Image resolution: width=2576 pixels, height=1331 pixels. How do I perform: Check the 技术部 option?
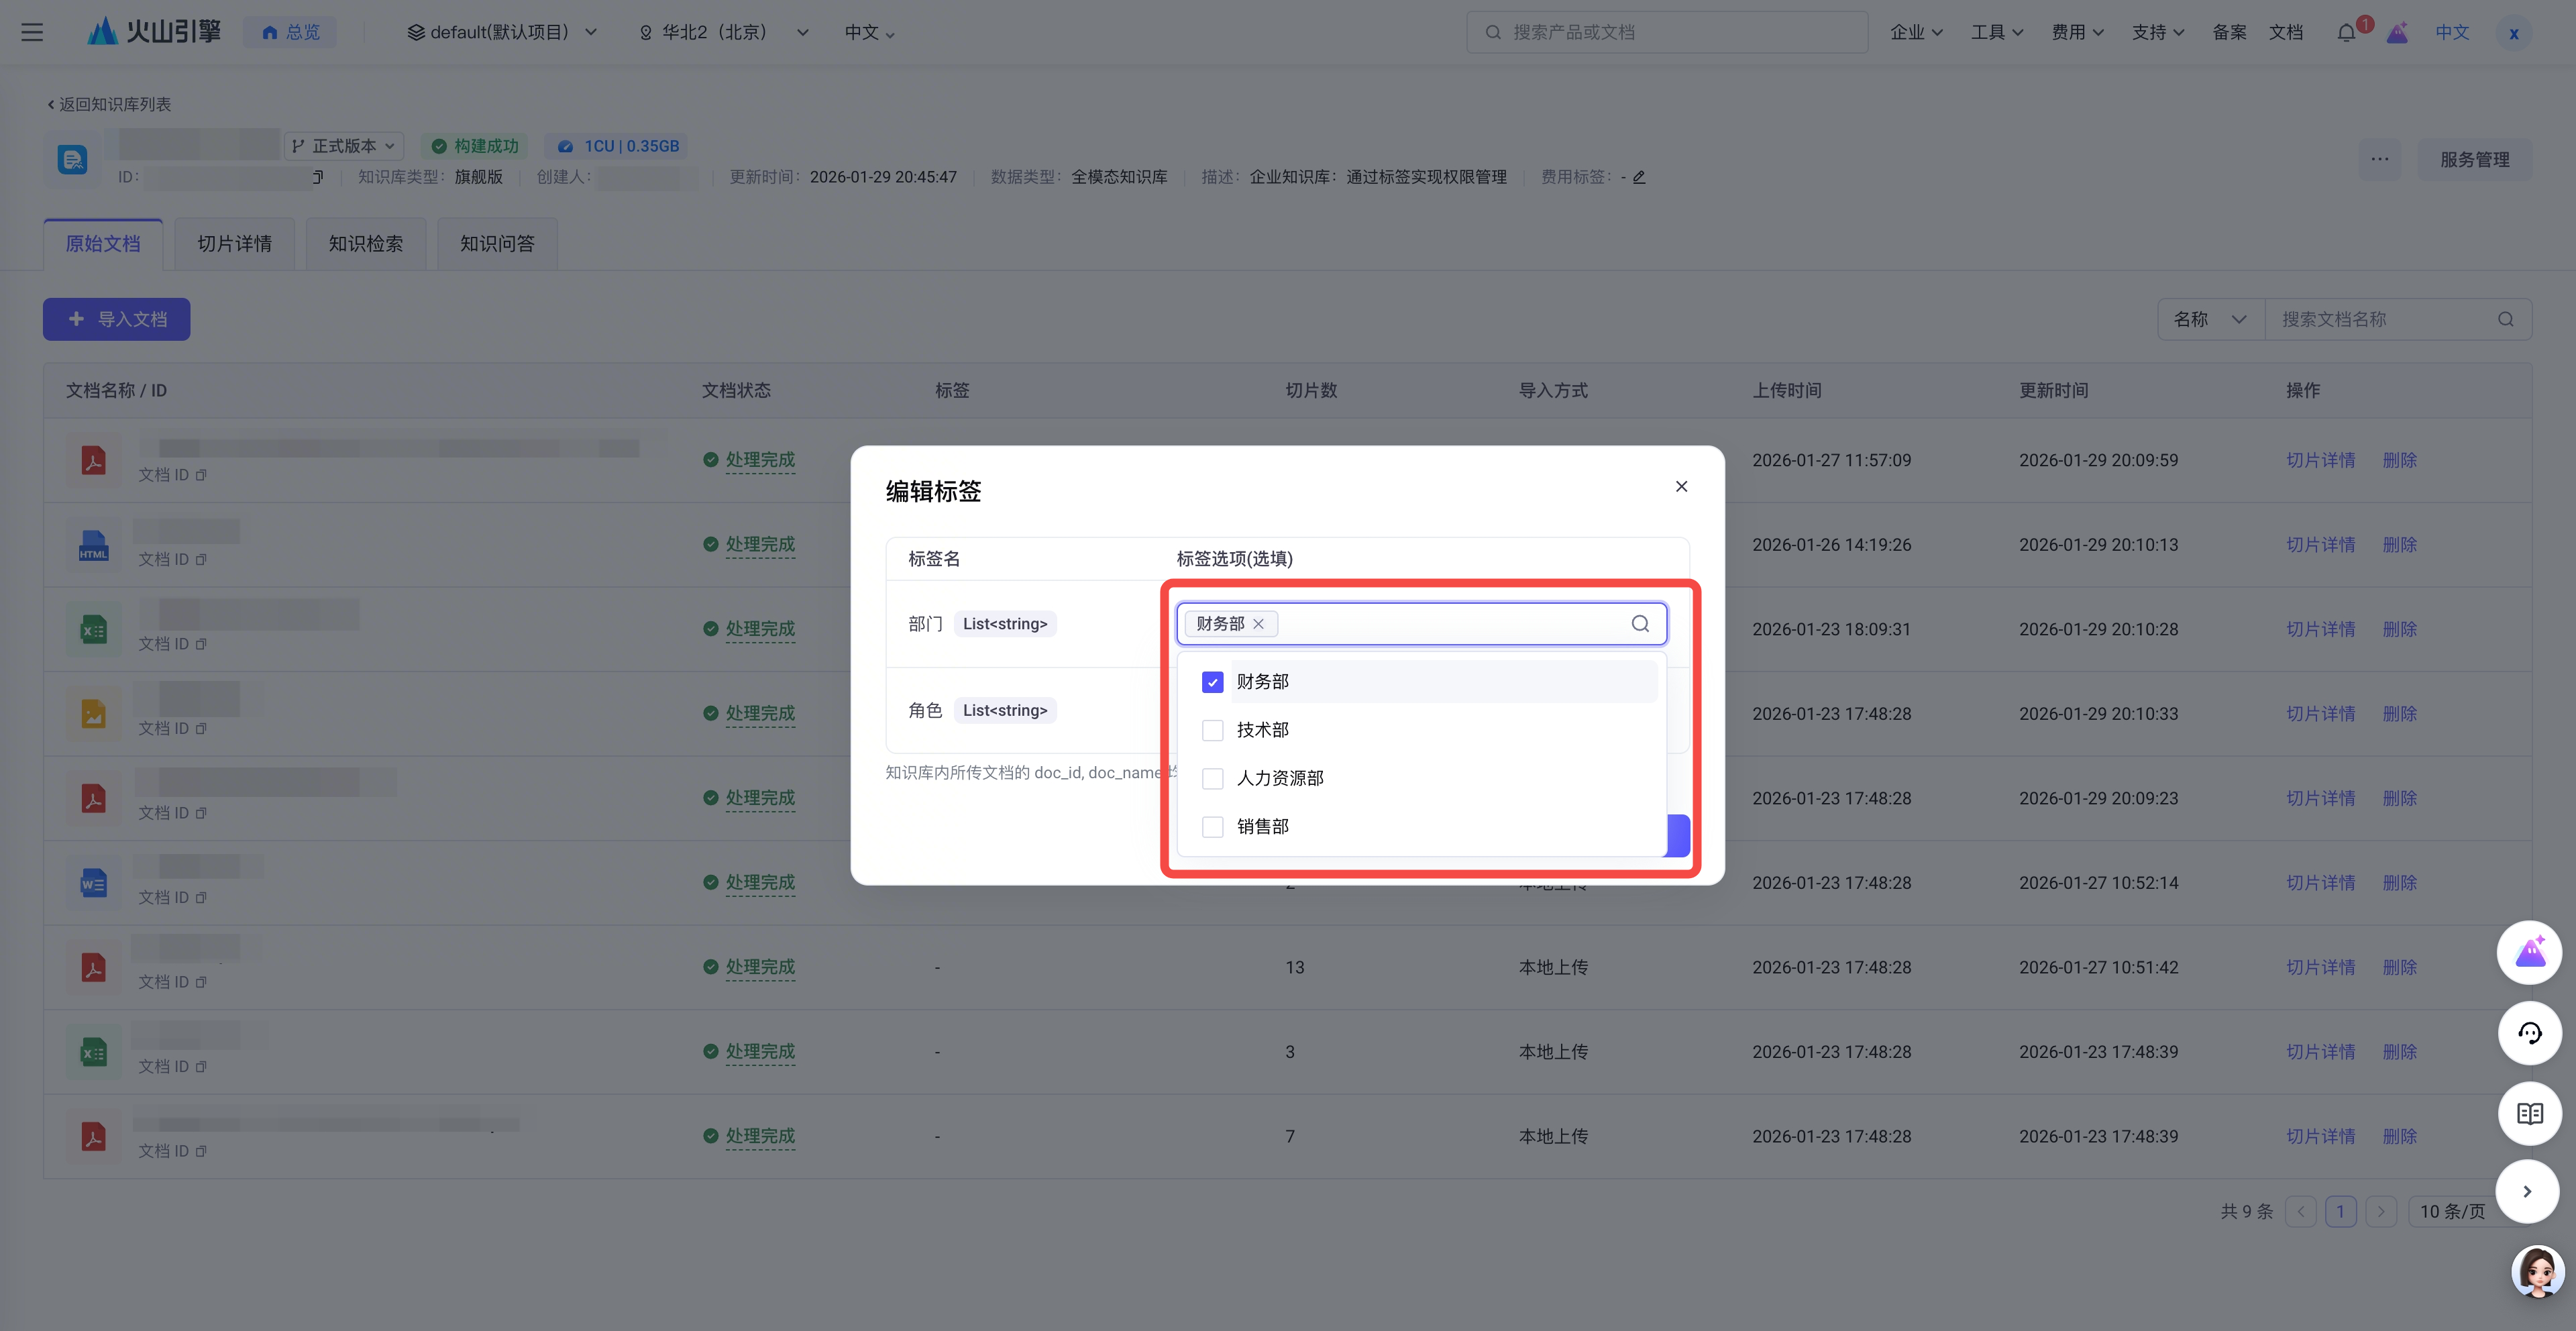click(x=1212, y=730)
